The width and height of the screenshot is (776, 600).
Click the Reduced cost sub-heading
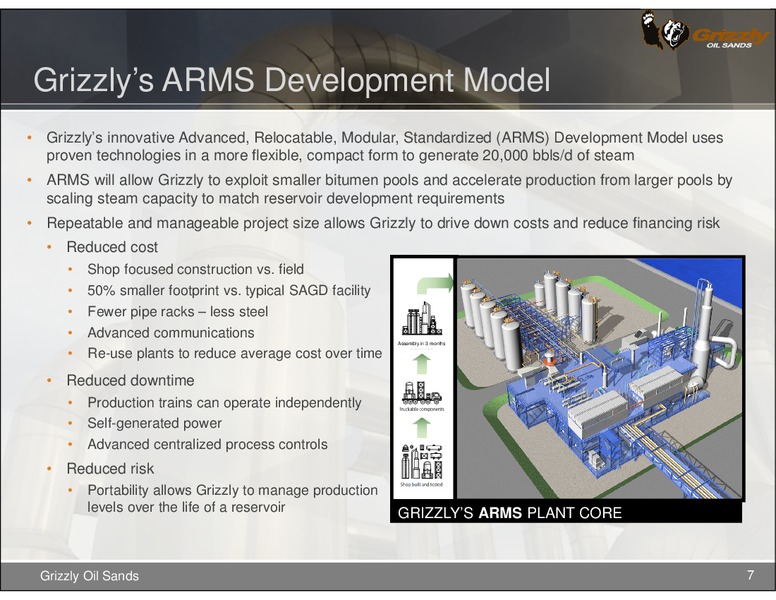[112, 247]
